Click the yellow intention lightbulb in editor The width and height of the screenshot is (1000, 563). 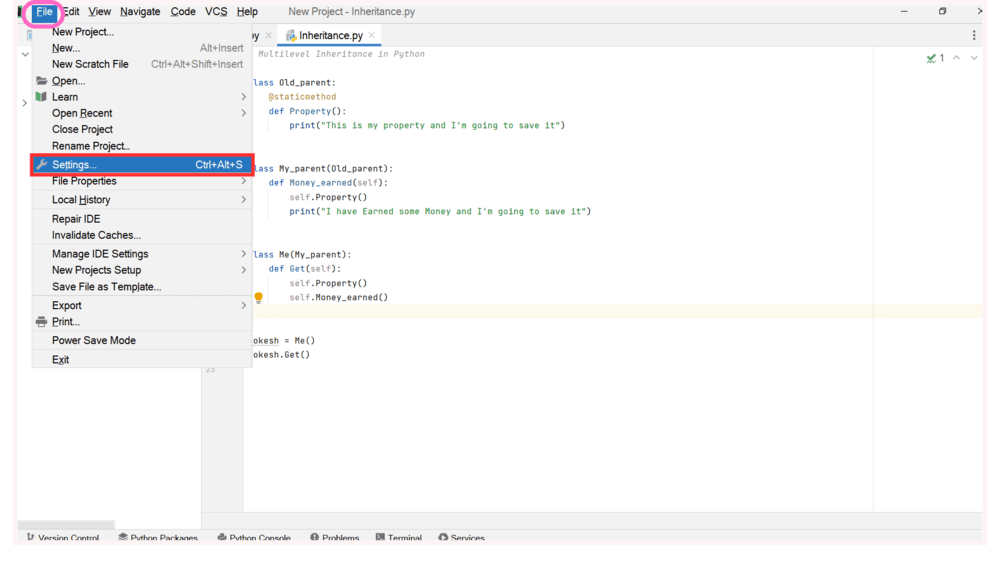pos(258,297)
